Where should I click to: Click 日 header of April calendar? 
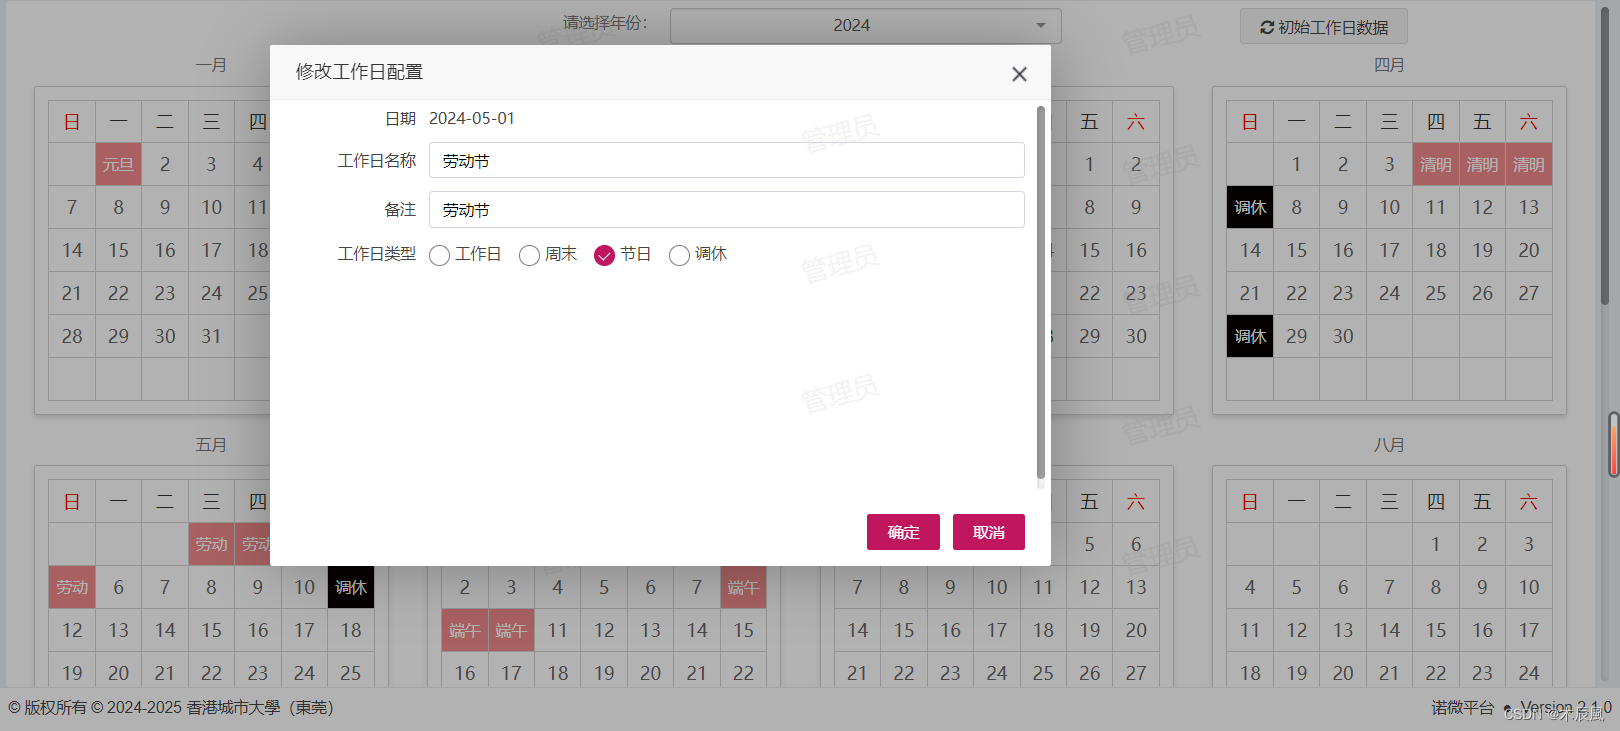pyautogui.click(x=1250, y=122)
